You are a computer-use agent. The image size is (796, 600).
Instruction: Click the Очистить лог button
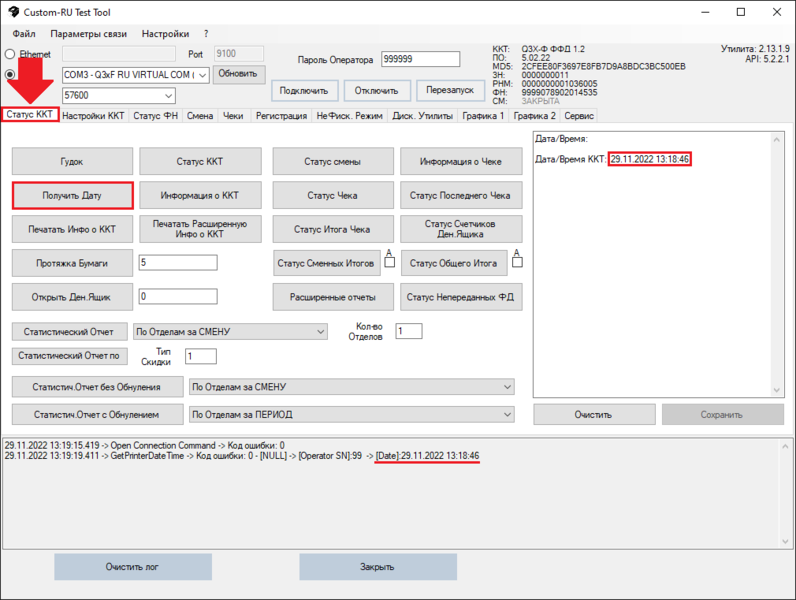point(133,567)
